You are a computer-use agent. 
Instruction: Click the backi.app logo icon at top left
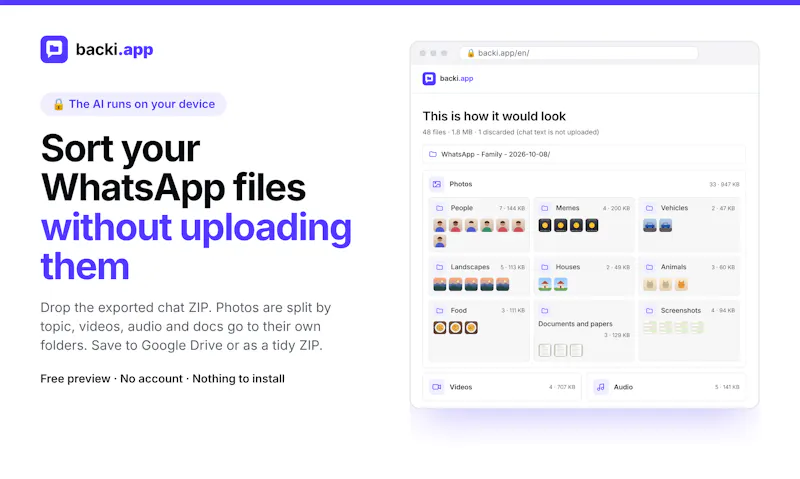(54, 49)
